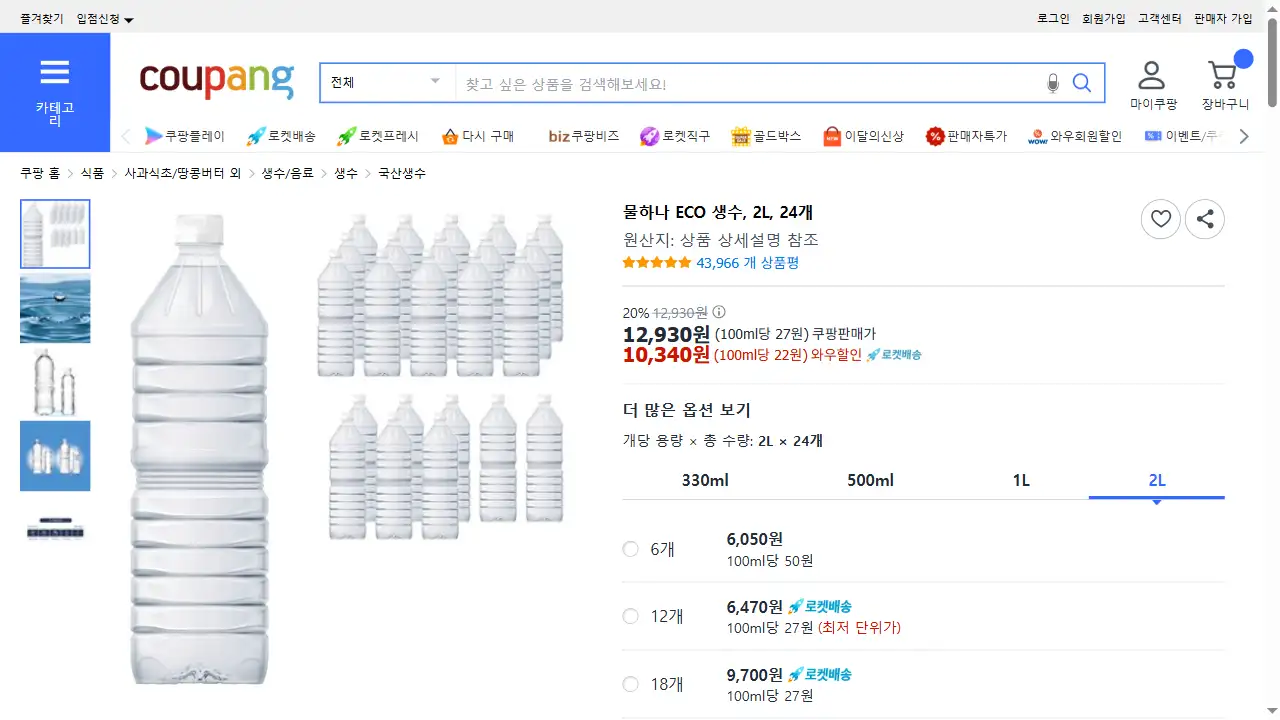Open the 판매자 가입 link
The width and height of the screenshot is (1280, 720).
coord(1223,19)
